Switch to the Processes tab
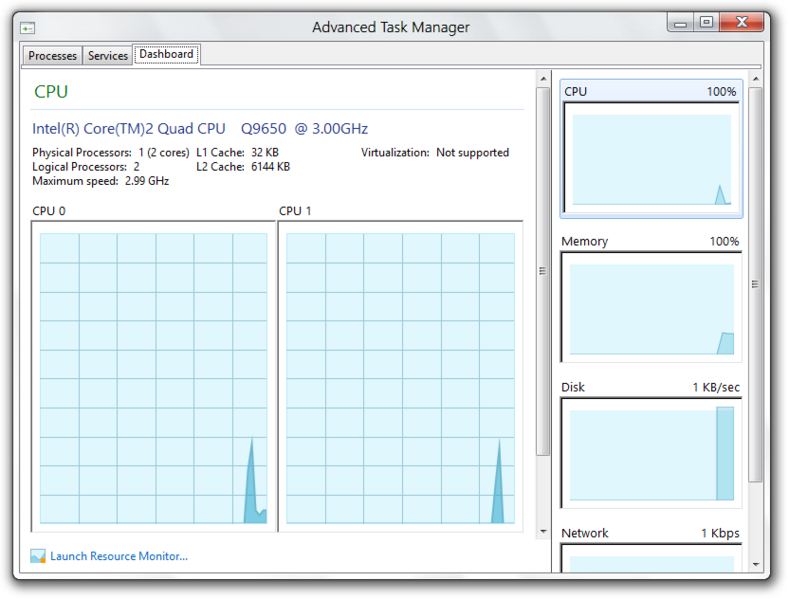 click(x=52, y=56)
